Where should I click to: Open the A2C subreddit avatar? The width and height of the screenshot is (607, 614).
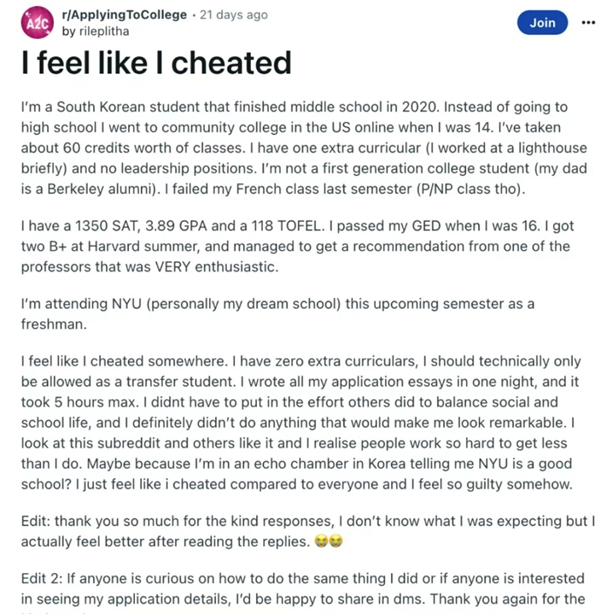coord(37,22)
